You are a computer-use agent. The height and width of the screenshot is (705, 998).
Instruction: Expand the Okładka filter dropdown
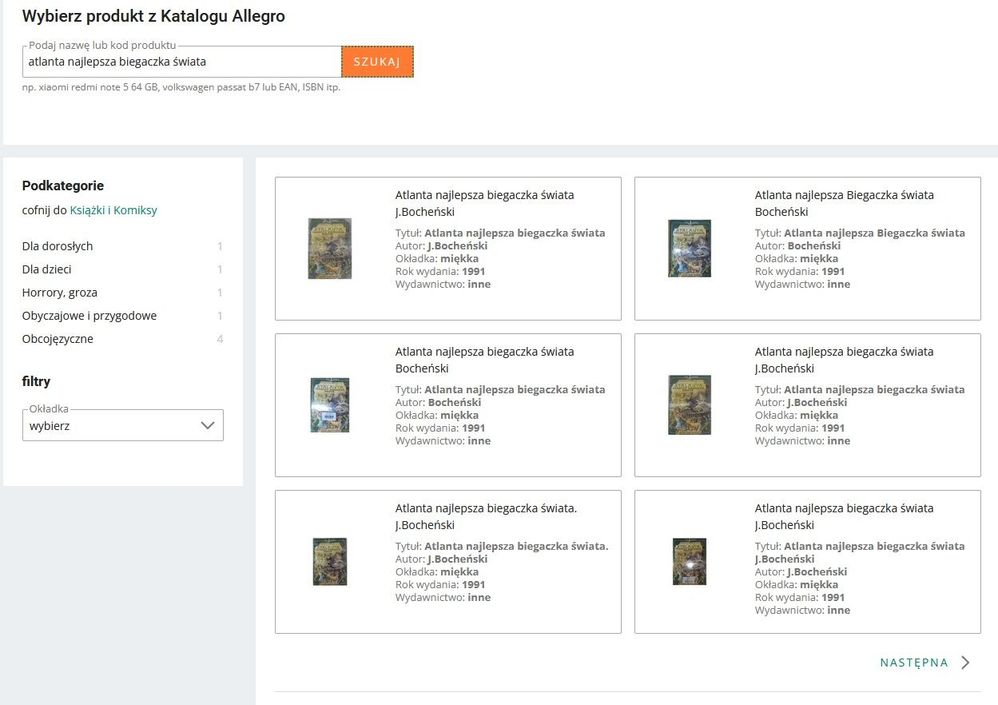point(122,426)
